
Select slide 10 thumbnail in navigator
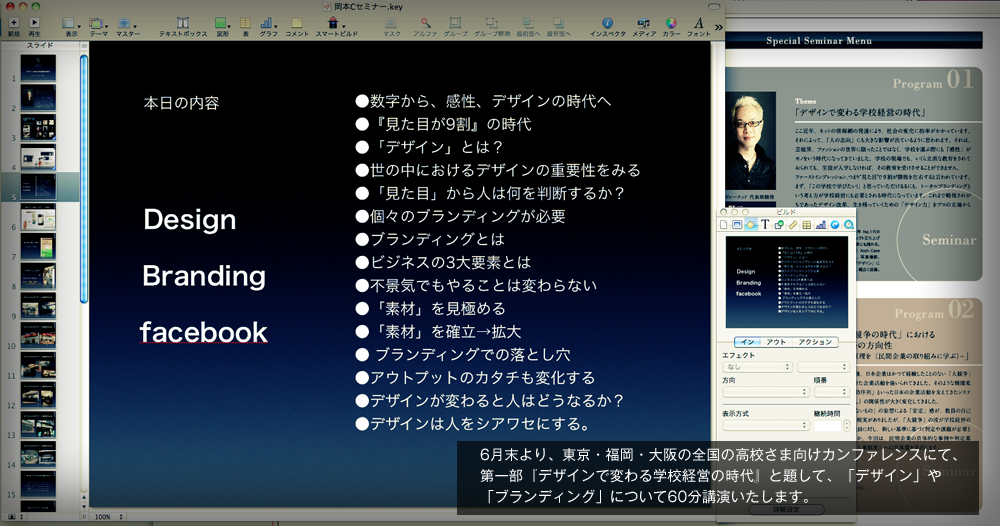click(x=38, y=335)
